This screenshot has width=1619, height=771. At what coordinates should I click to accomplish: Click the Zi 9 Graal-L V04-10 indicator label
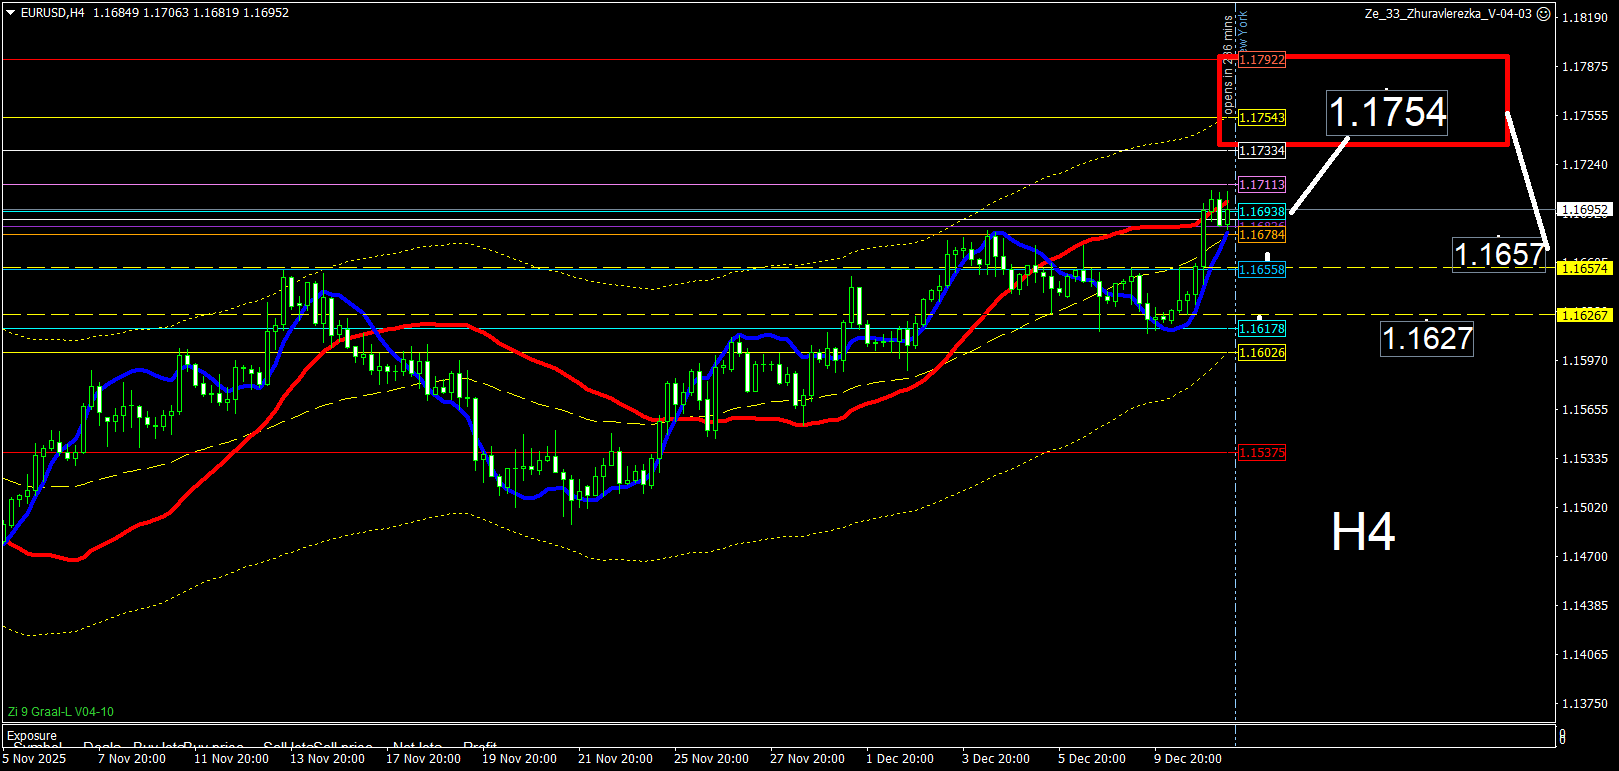point(61,712)
